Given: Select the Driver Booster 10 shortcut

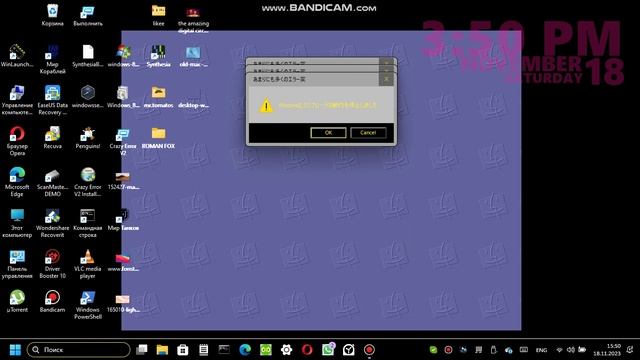Looking at the screenshot, I should (52, 264).
